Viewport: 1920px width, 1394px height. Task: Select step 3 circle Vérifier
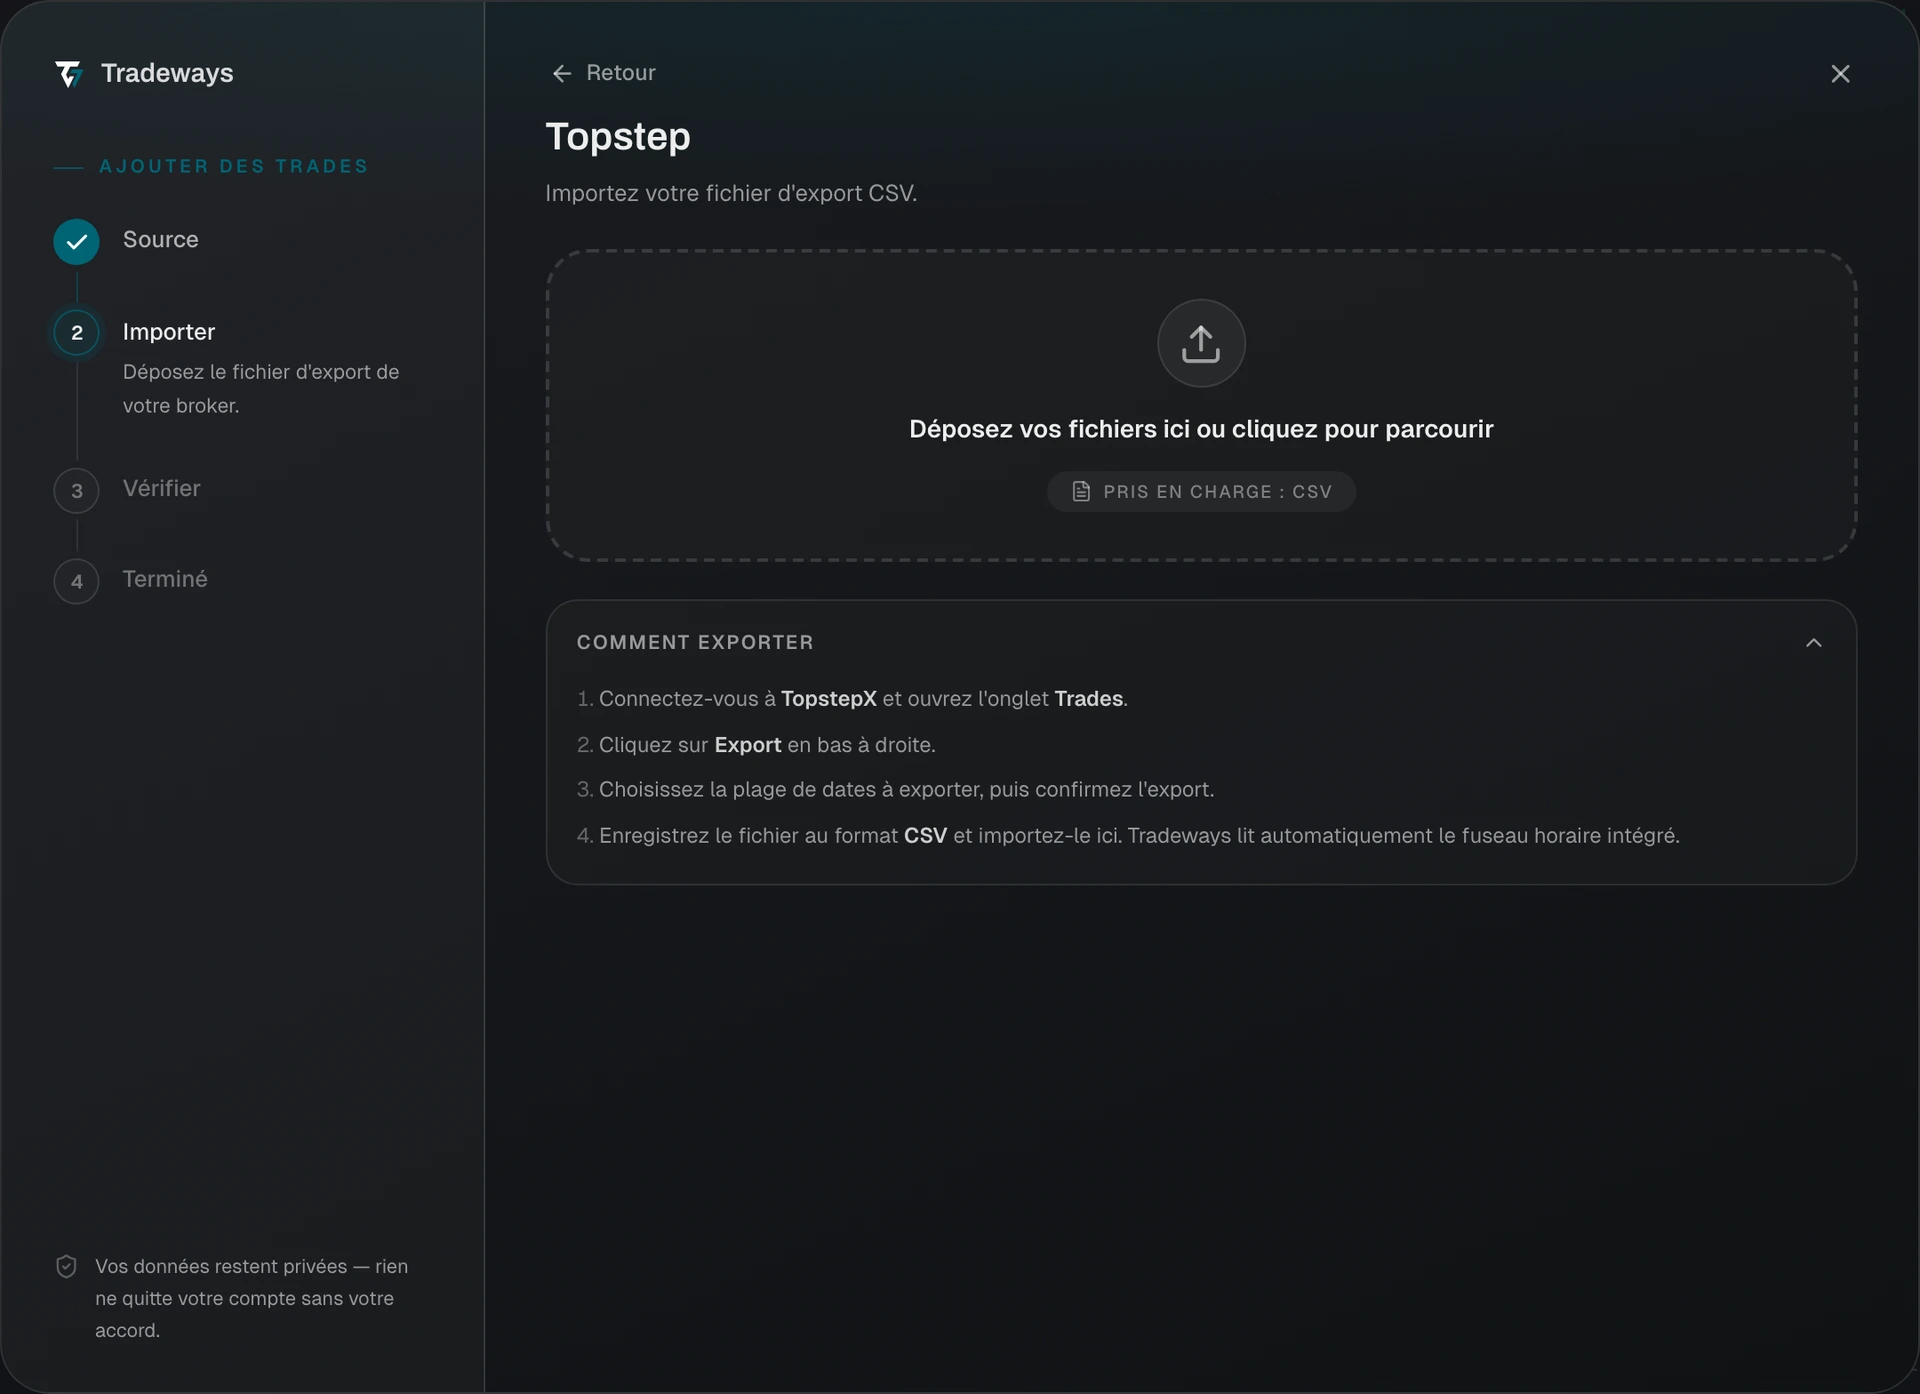pos(77,491)
